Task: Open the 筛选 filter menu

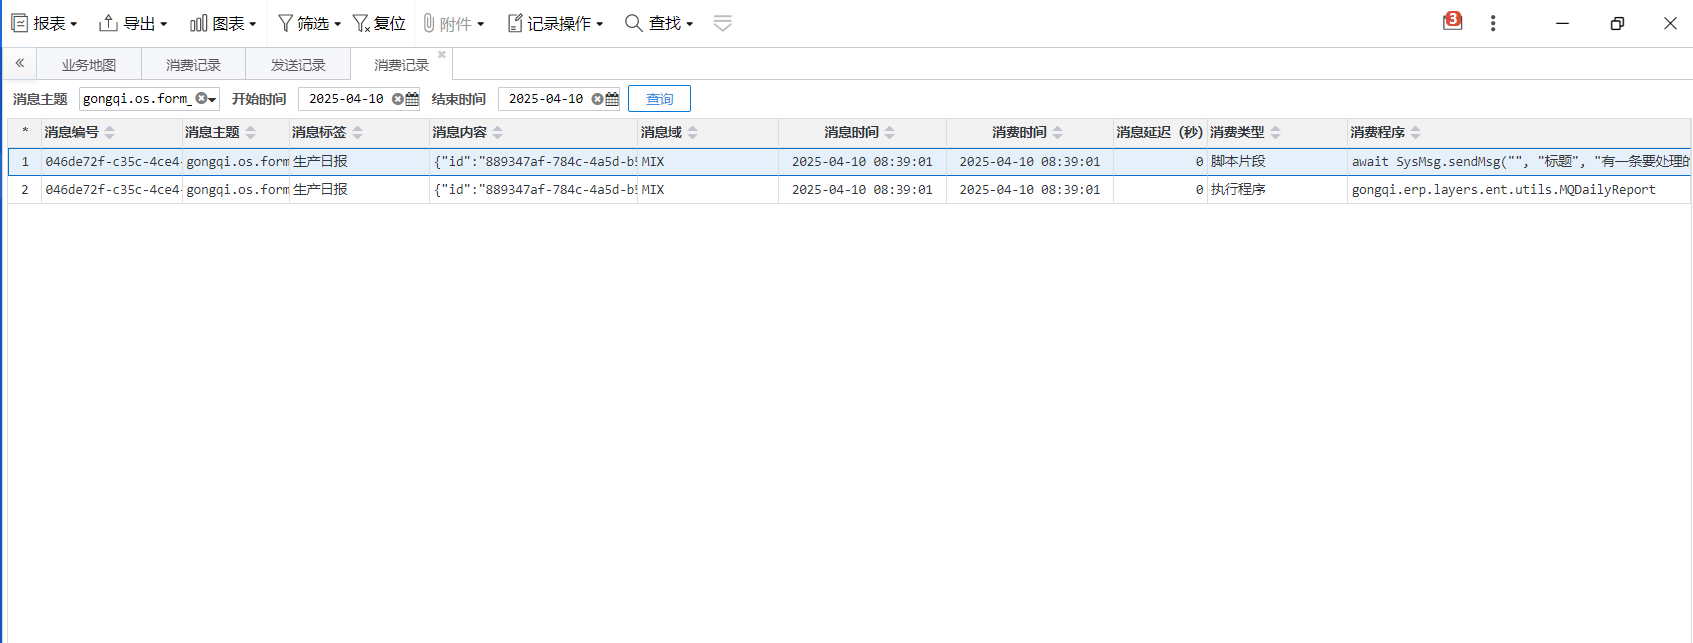Action: 309,23
